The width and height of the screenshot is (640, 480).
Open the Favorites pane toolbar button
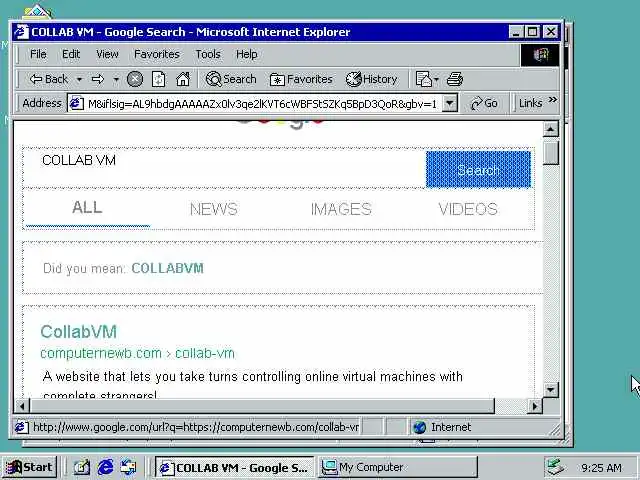point(301,79)
